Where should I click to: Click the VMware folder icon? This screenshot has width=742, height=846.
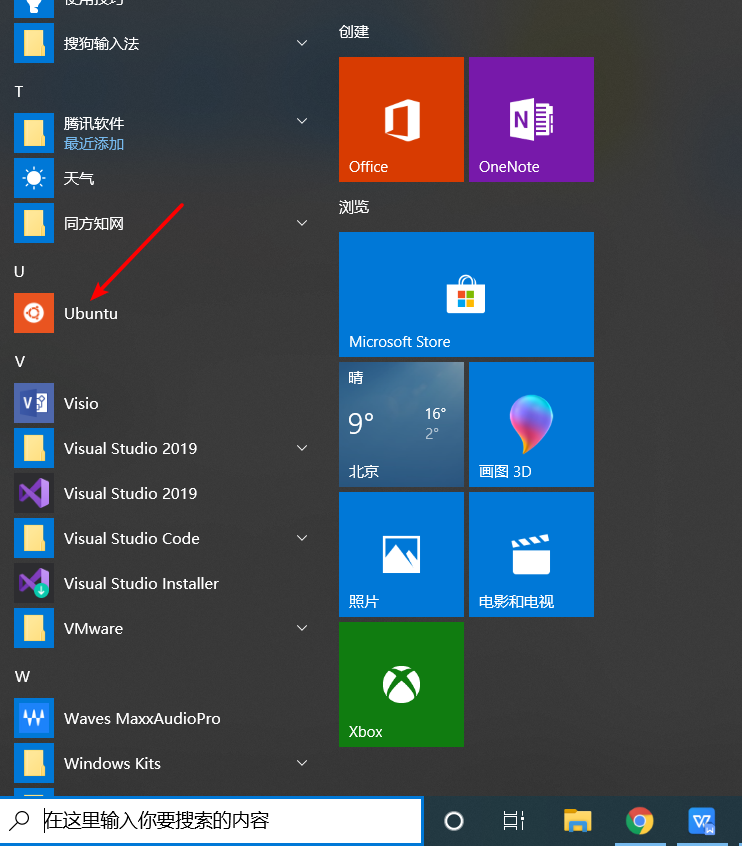tap(34, 628)
